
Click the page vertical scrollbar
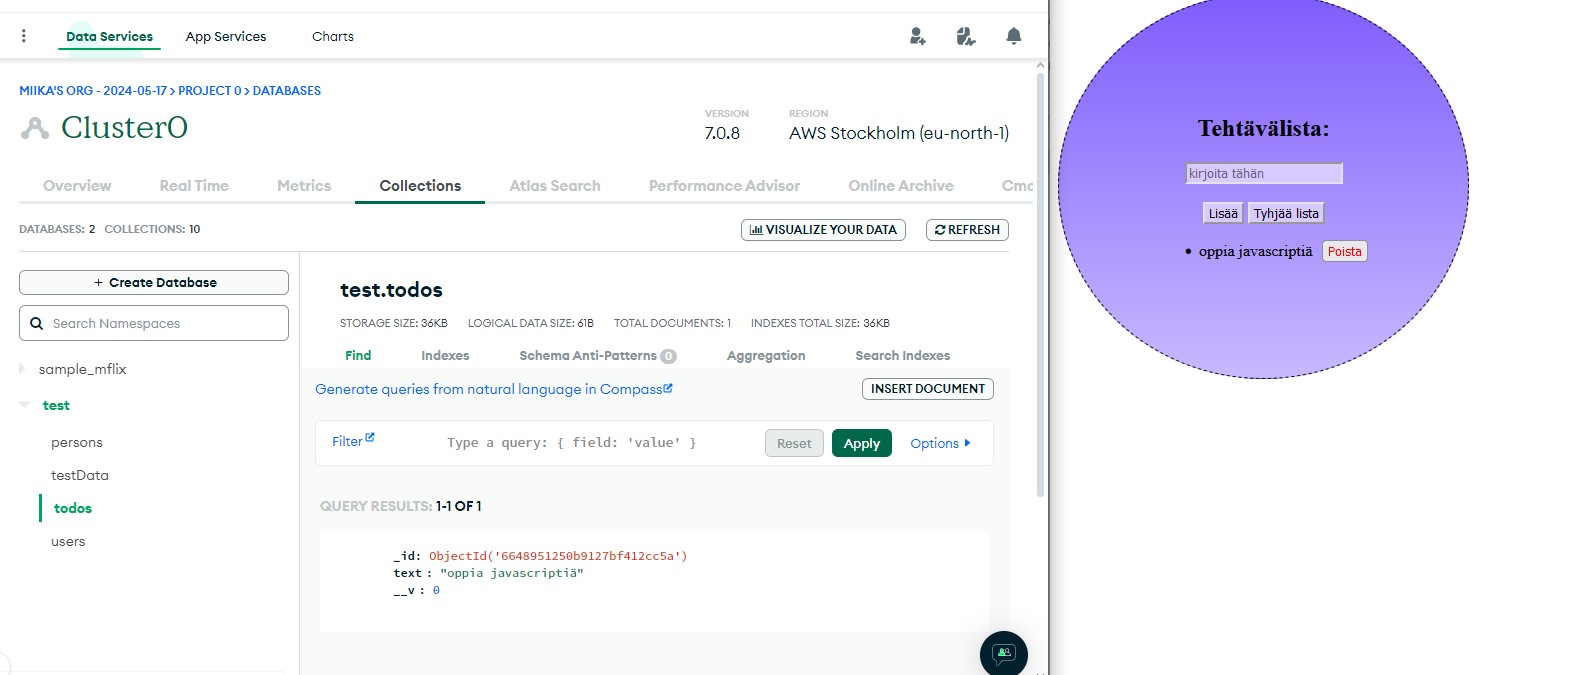point(1040,280)
